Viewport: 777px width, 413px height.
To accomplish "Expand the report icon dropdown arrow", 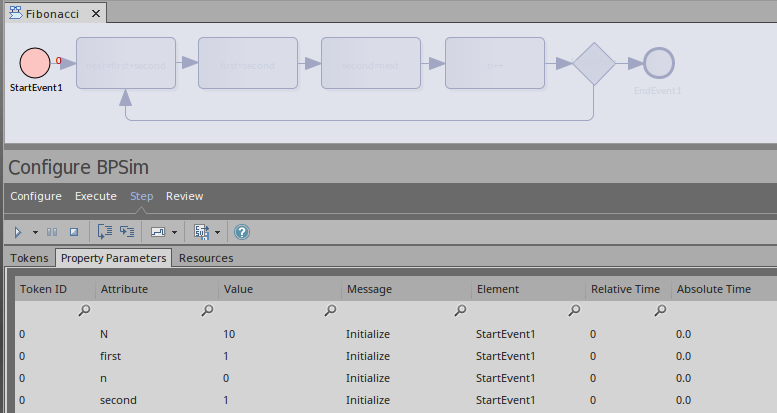I will pos(217,232).
